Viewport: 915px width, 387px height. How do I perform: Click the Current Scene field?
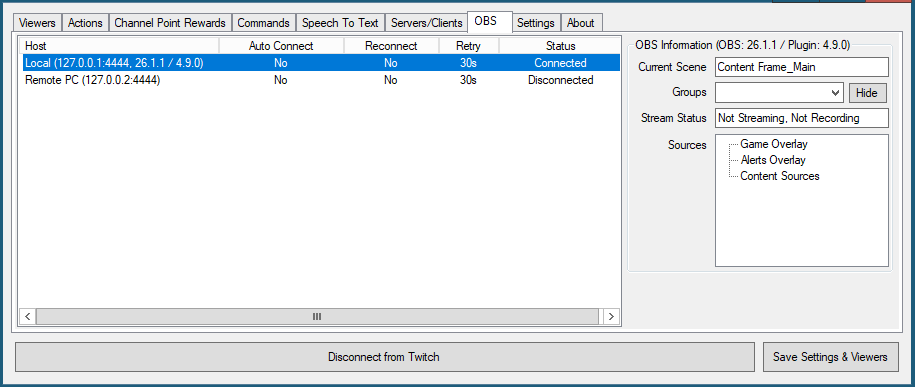tap(802, 67)
